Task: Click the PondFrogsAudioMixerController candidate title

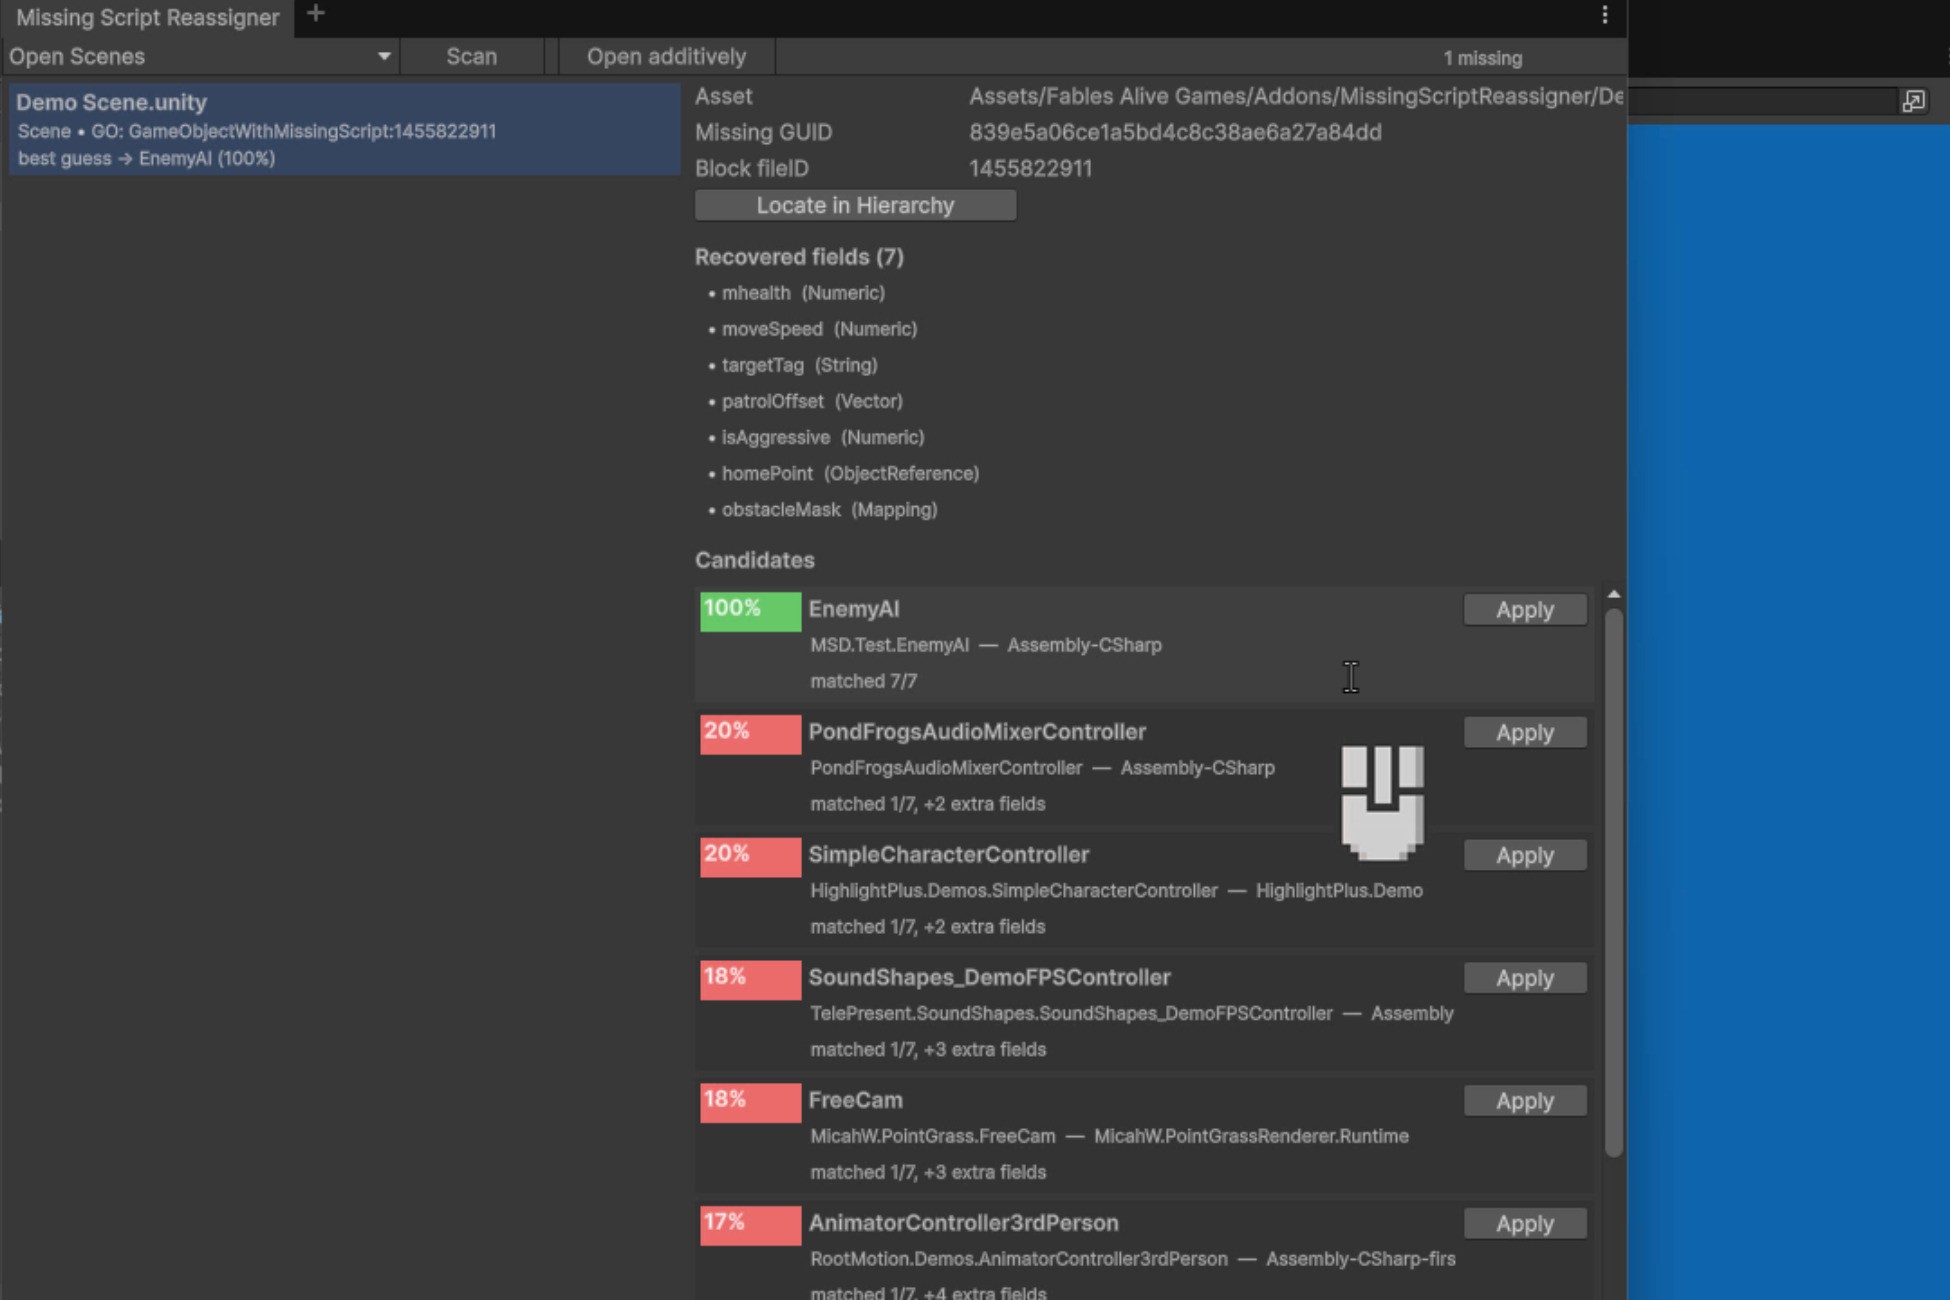Action: point(977,731)
